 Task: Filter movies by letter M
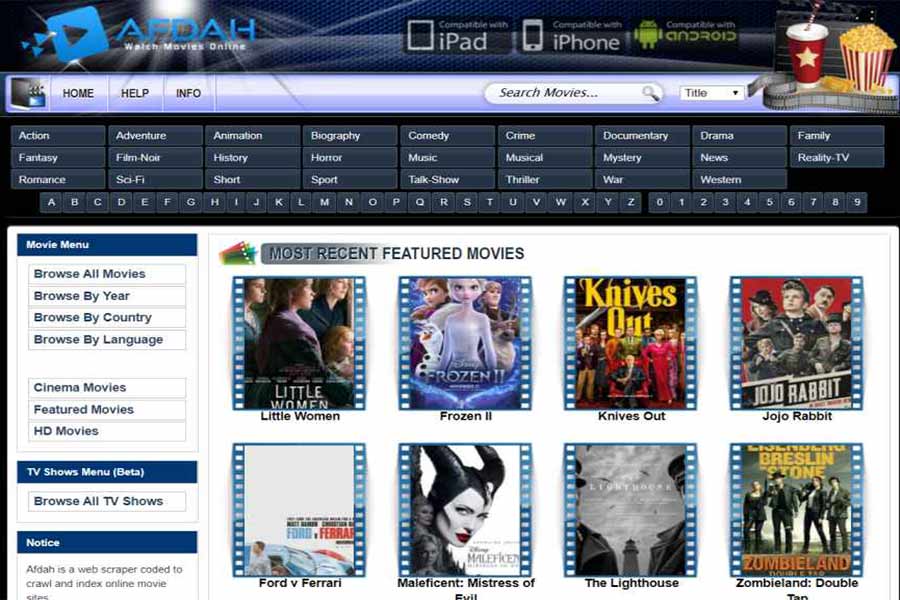tap(324, 202)
